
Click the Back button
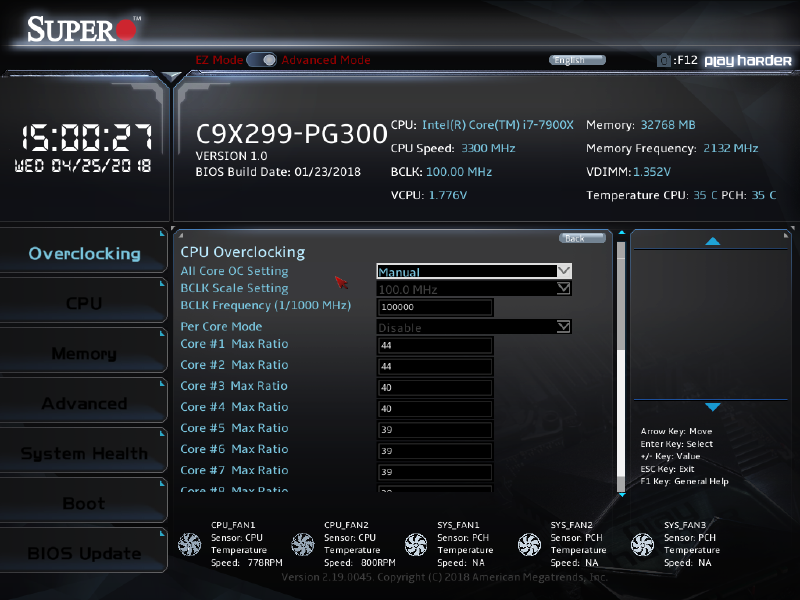581,237
